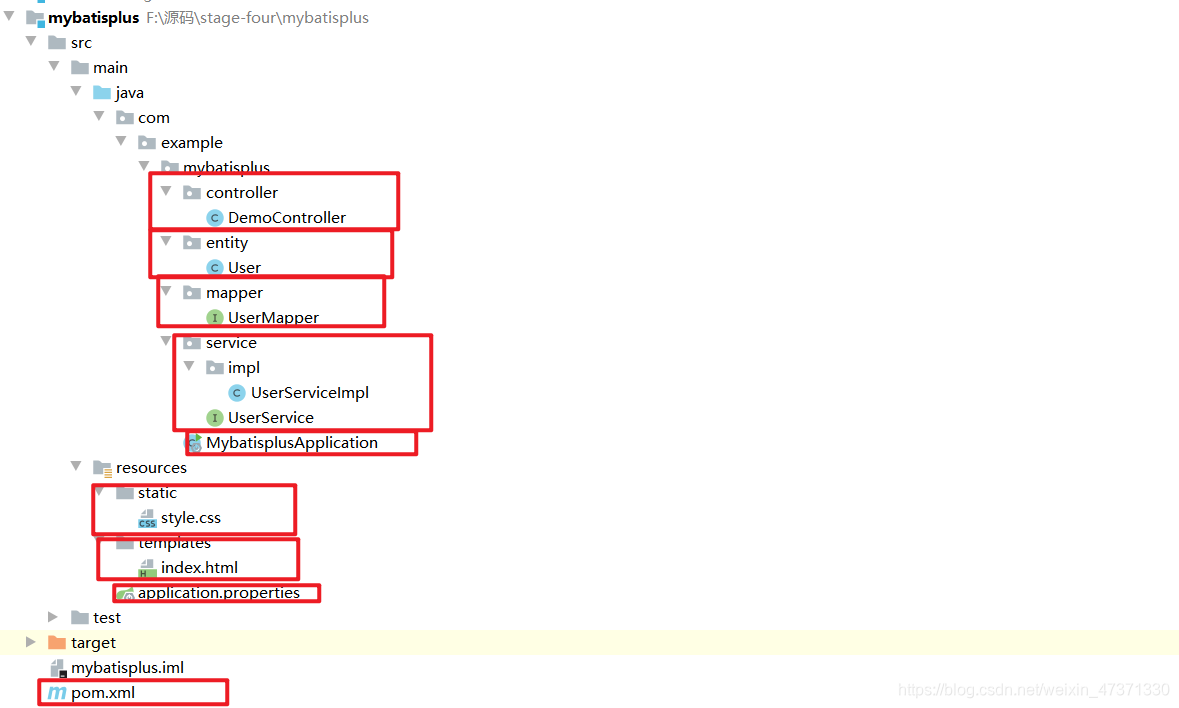1179x708 pixels.
Task: Select the bold mybatisplus project name
Action: tap(94, 18)
